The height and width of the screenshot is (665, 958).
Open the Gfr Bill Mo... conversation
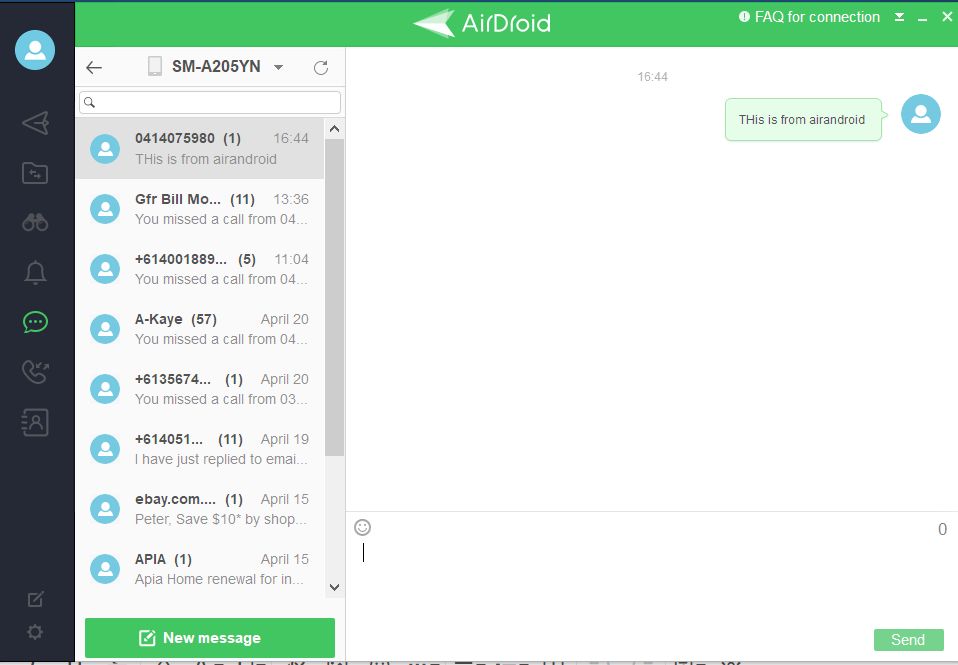coord(200,209)
